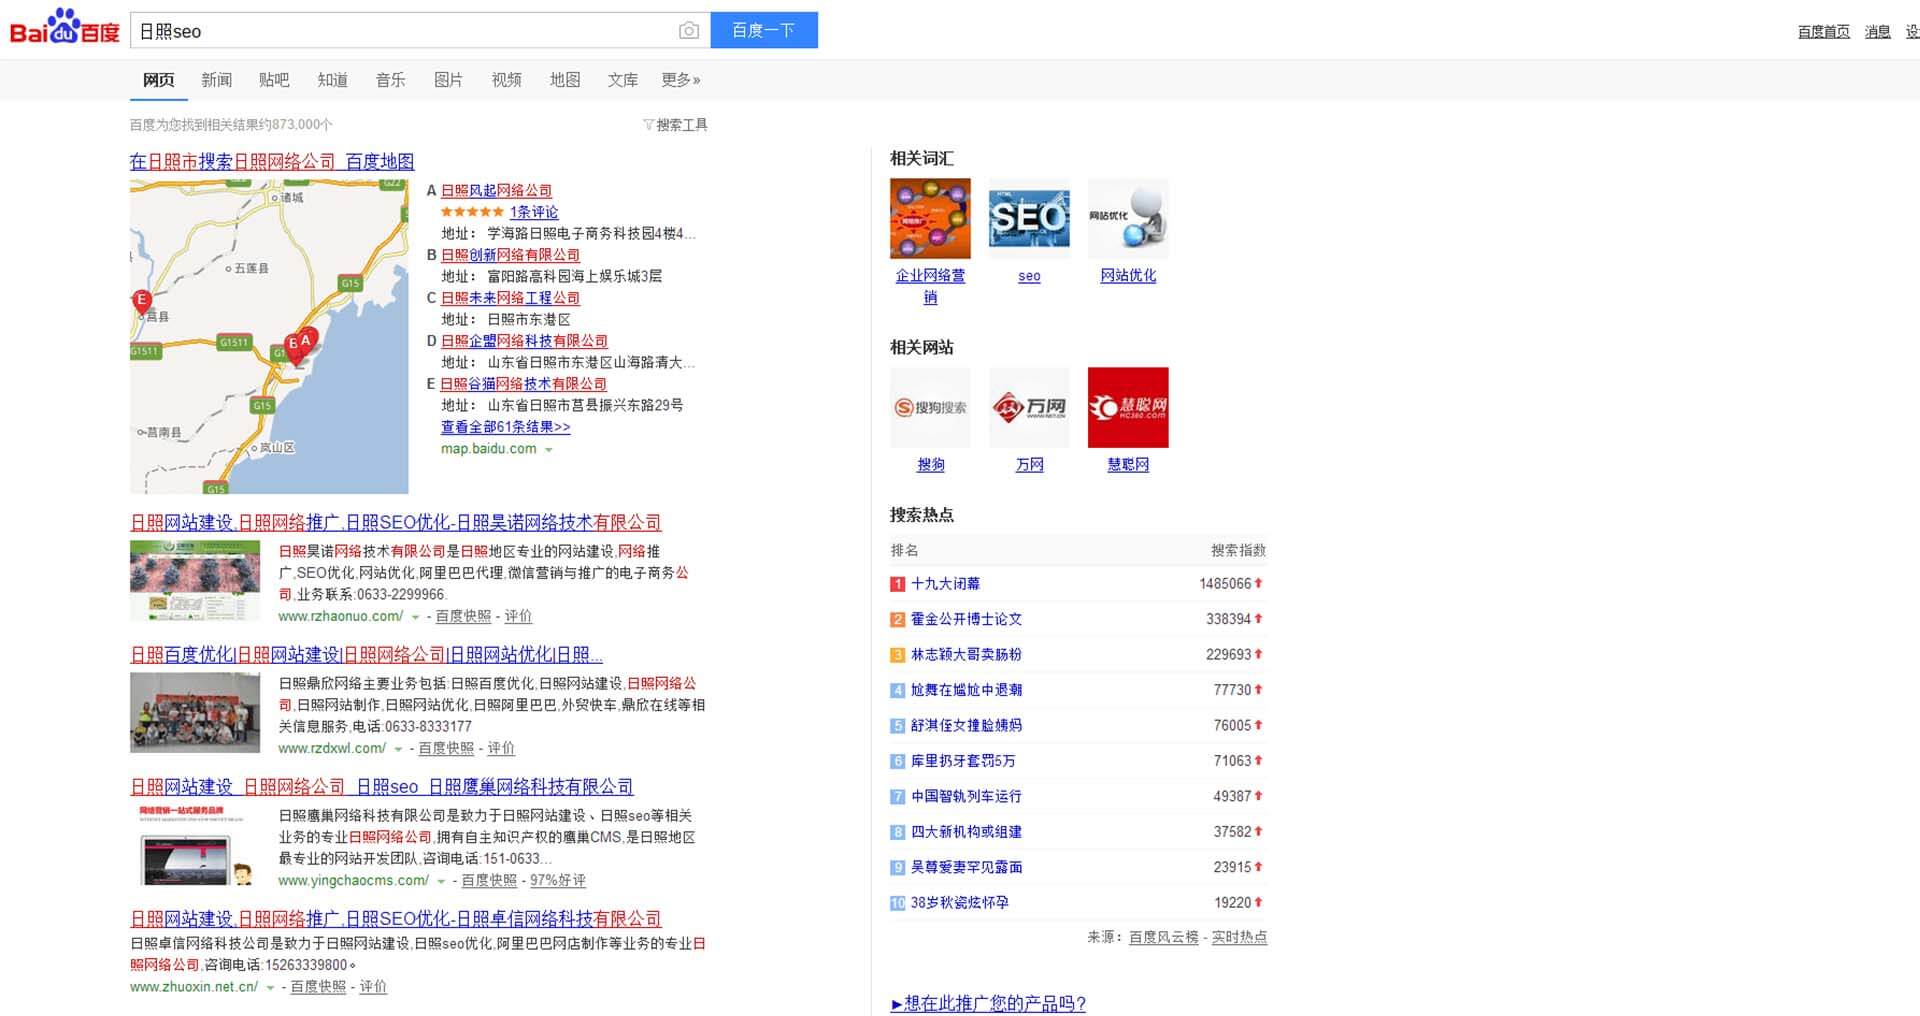Click the 实时热点 link
This screenshot has height=1016, width=1920.
[x=1239, y=938]
